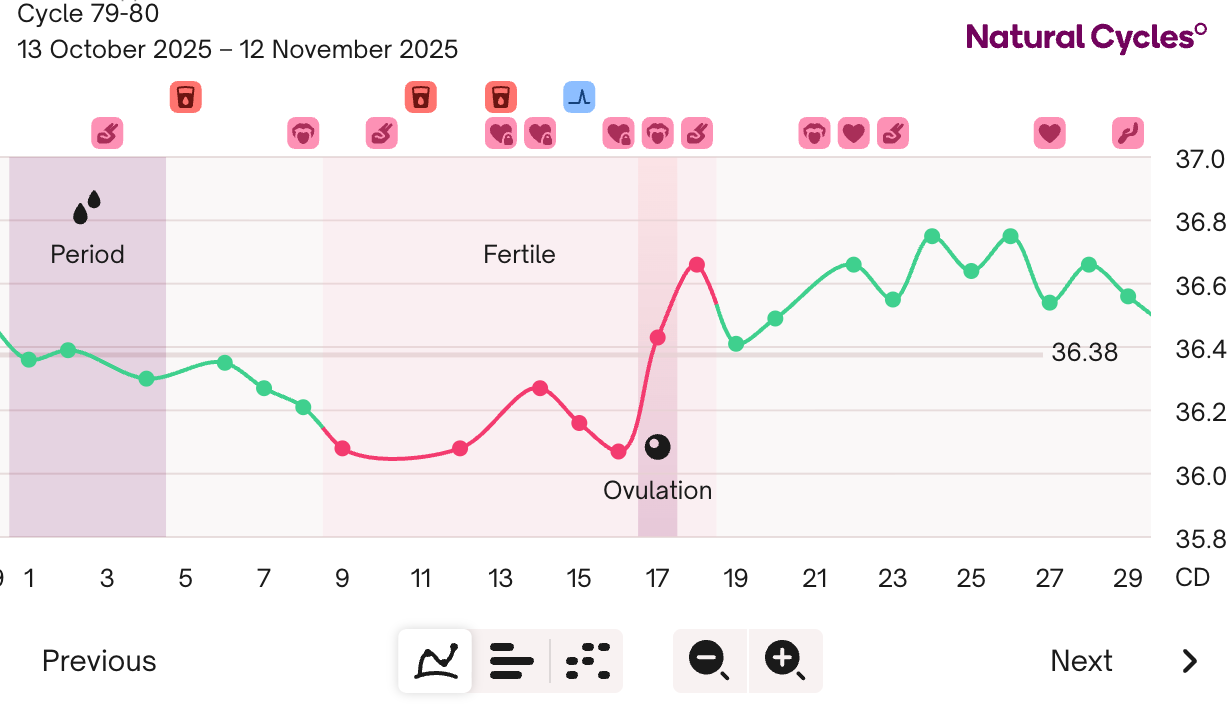Click the blue LH test icon above day 15
The height and width of the screenshot is (704, 1232).
579,97
